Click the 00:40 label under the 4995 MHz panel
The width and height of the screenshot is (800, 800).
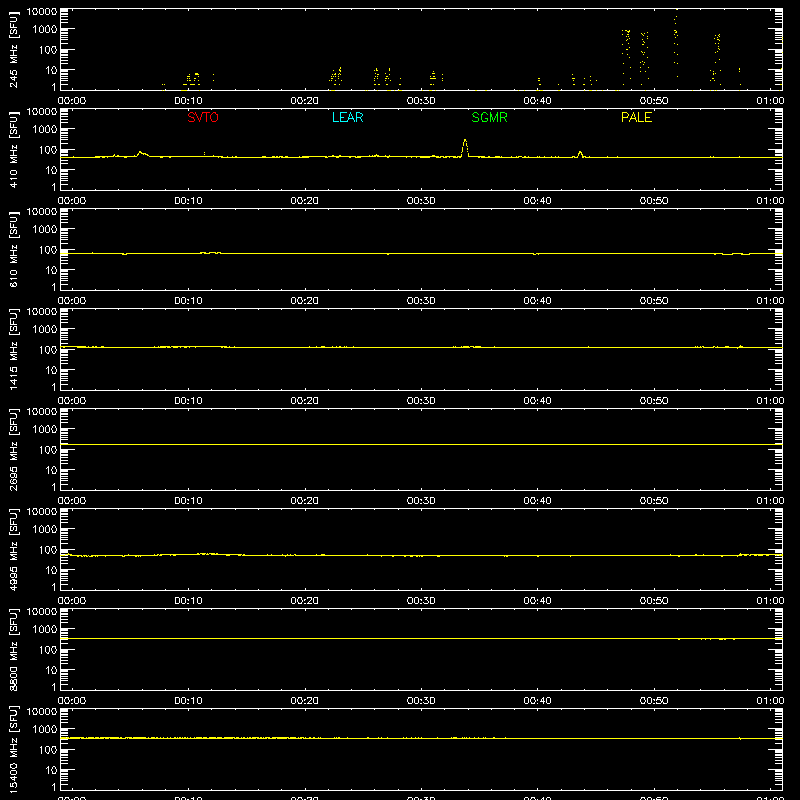pos(537,601)
